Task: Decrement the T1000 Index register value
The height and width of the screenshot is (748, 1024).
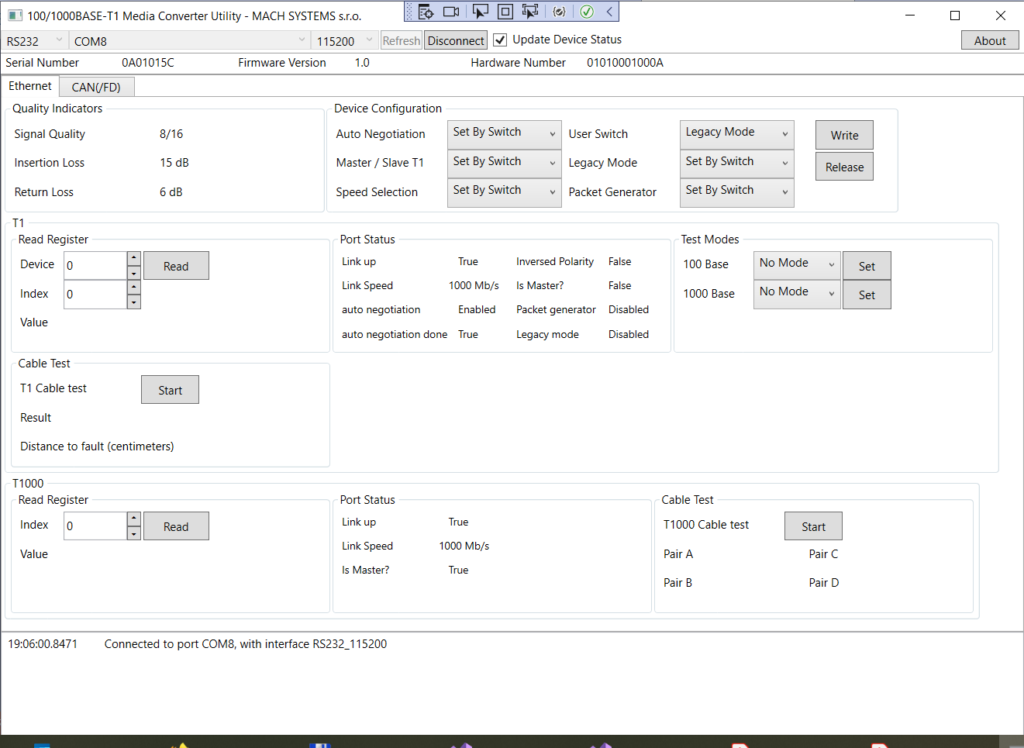Action: point(134,533)
